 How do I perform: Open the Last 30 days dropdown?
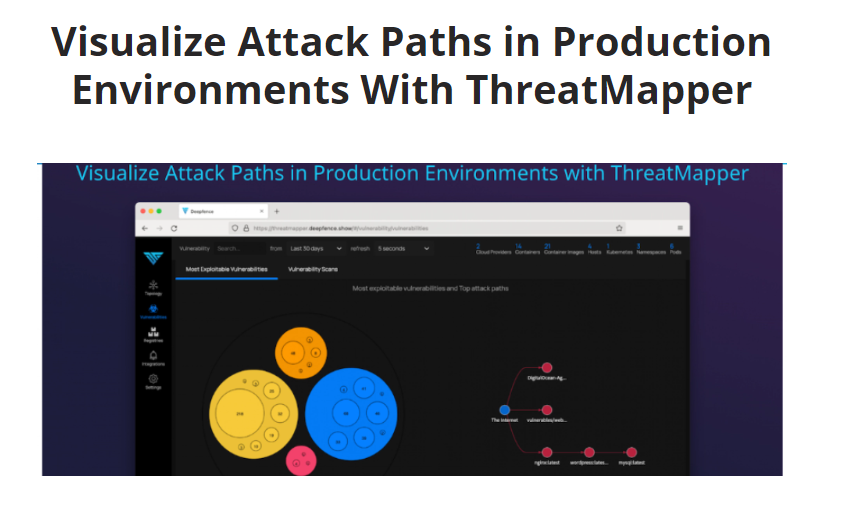coord(316,249)
